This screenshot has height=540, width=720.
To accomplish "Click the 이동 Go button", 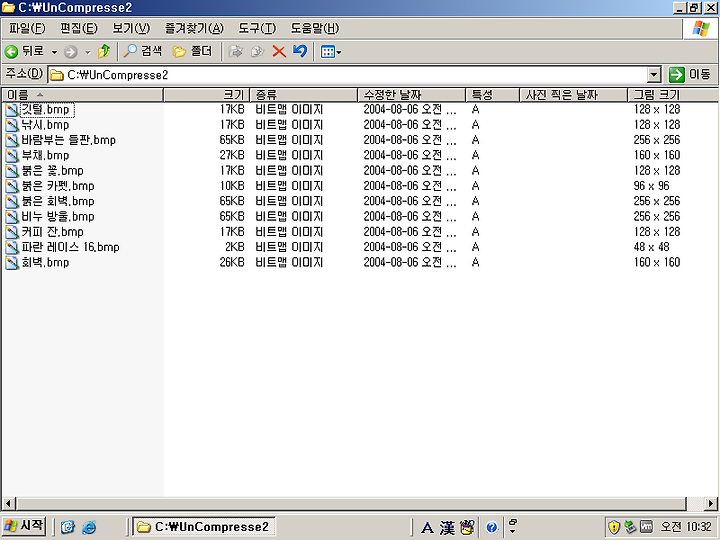I will tap(690, 74).
